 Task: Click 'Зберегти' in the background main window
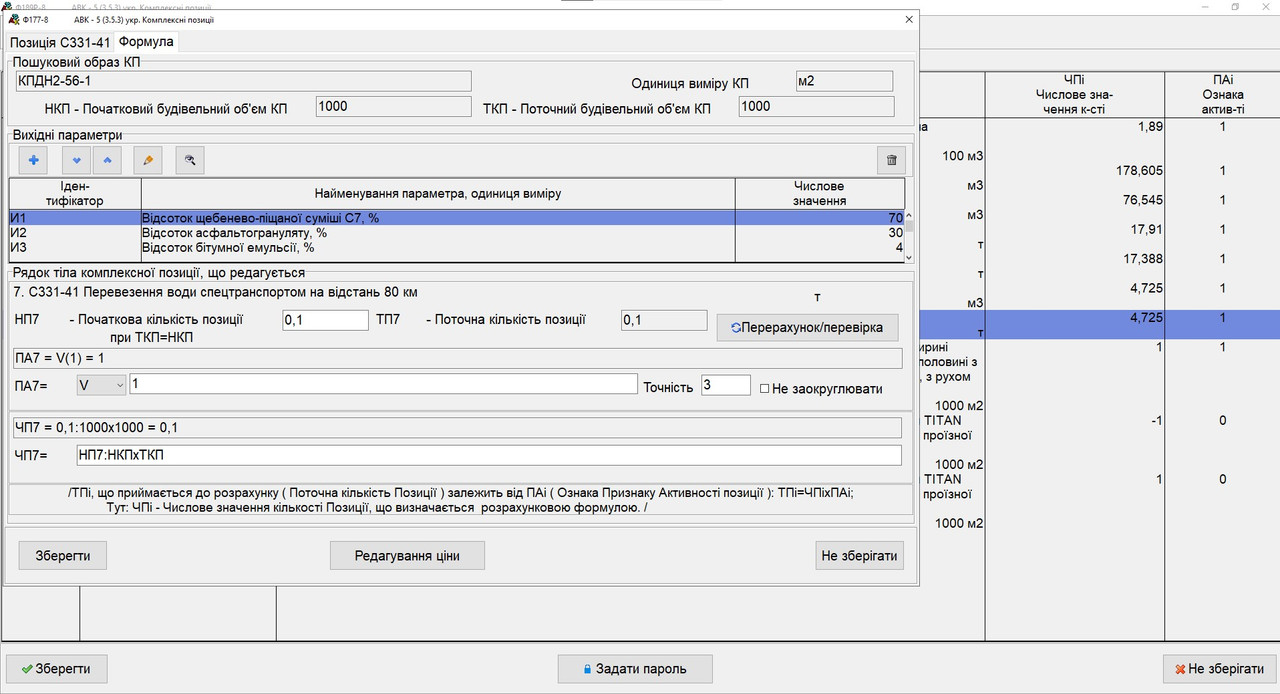point(57,668)
